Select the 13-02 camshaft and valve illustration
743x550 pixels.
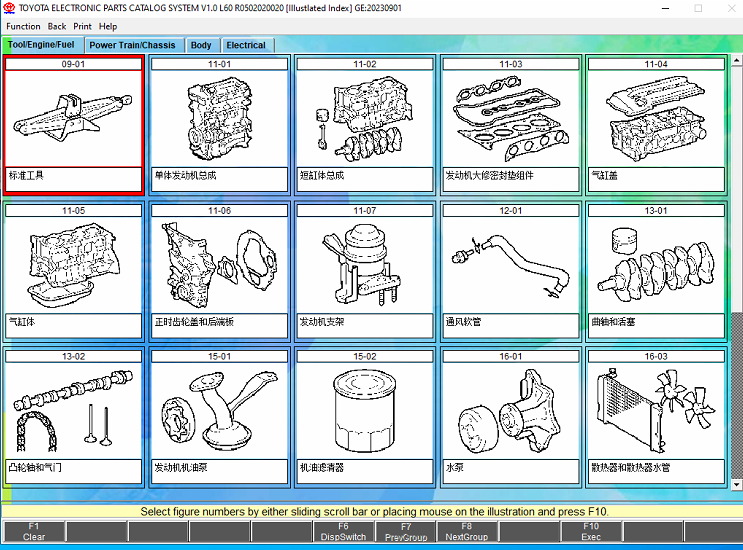[x=74, y=410]
